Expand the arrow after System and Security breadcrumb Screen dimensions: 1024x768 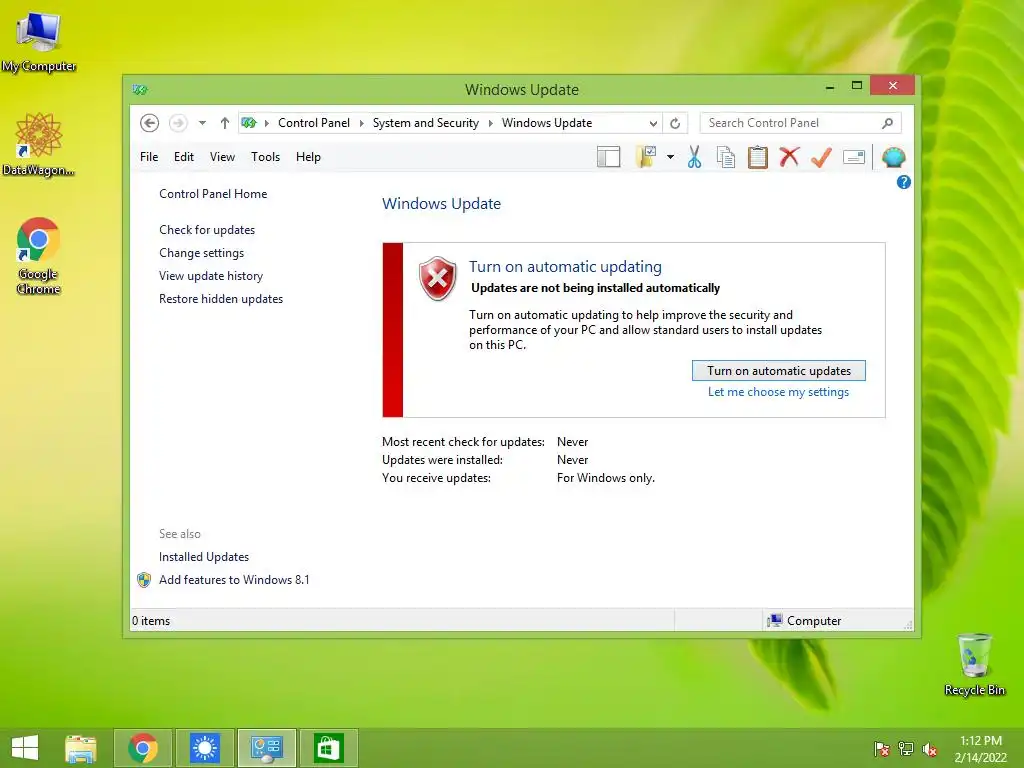(490, 123)
